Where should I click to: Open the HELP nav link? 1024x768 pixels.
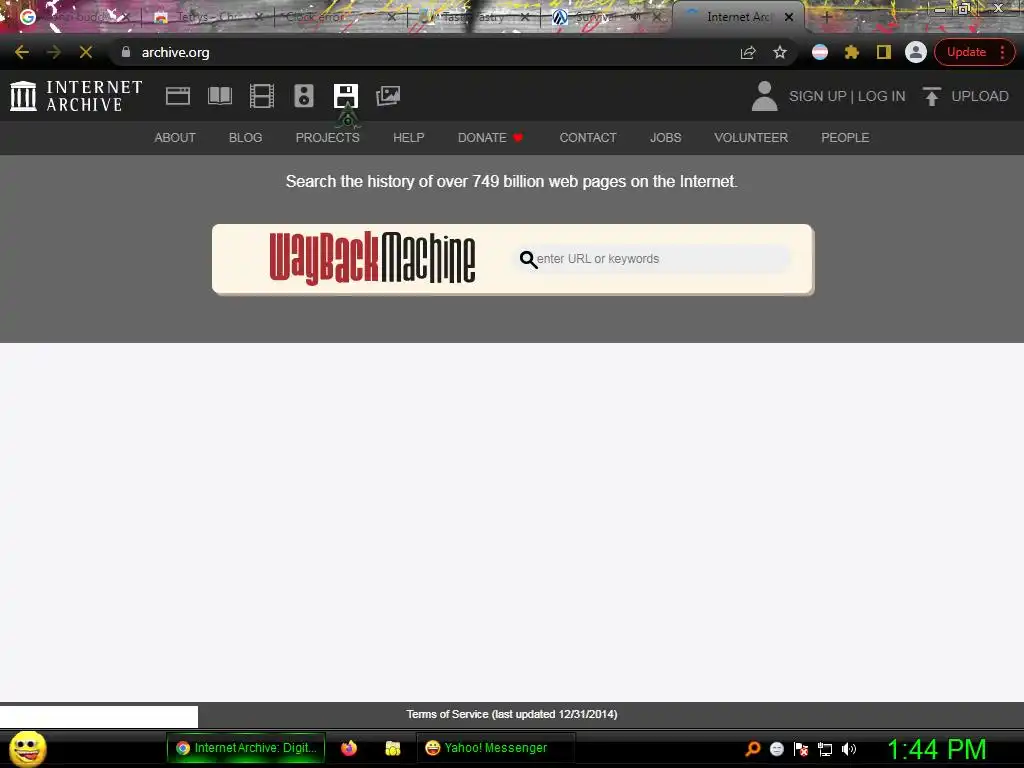click(409, 138)
